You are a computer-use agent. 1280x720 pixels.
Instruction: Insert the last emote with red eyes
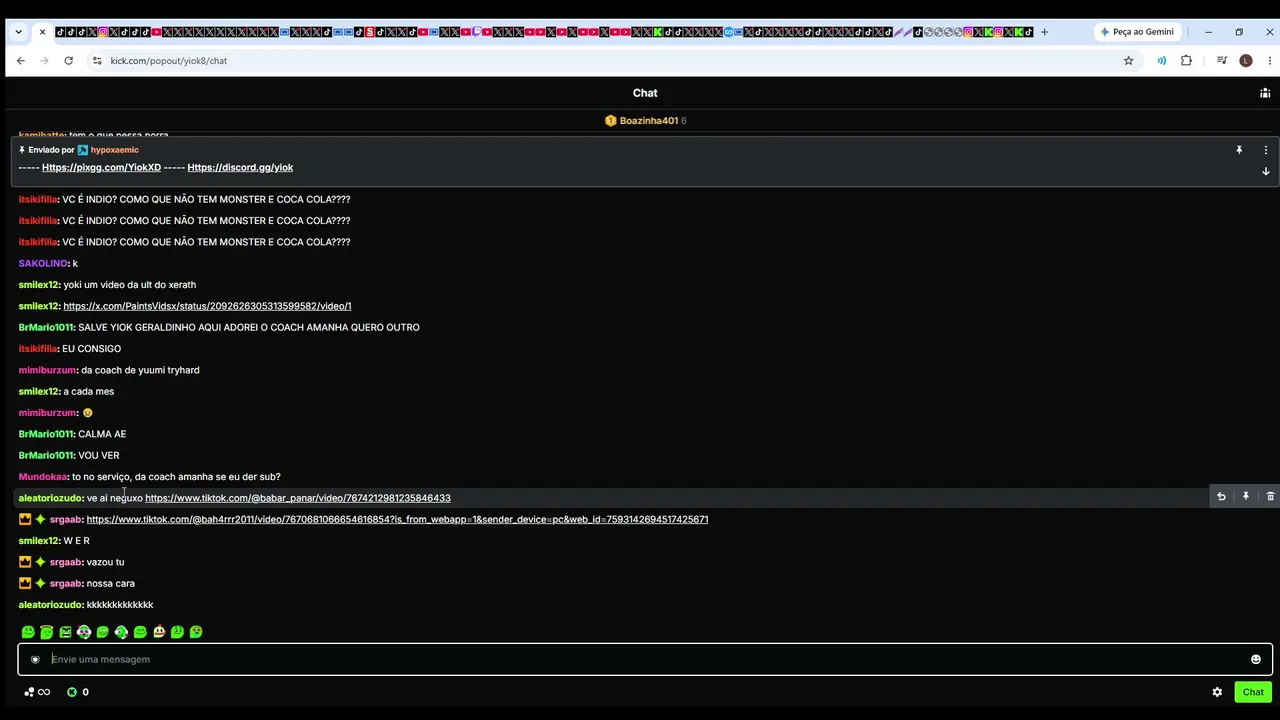click(196, 632)
